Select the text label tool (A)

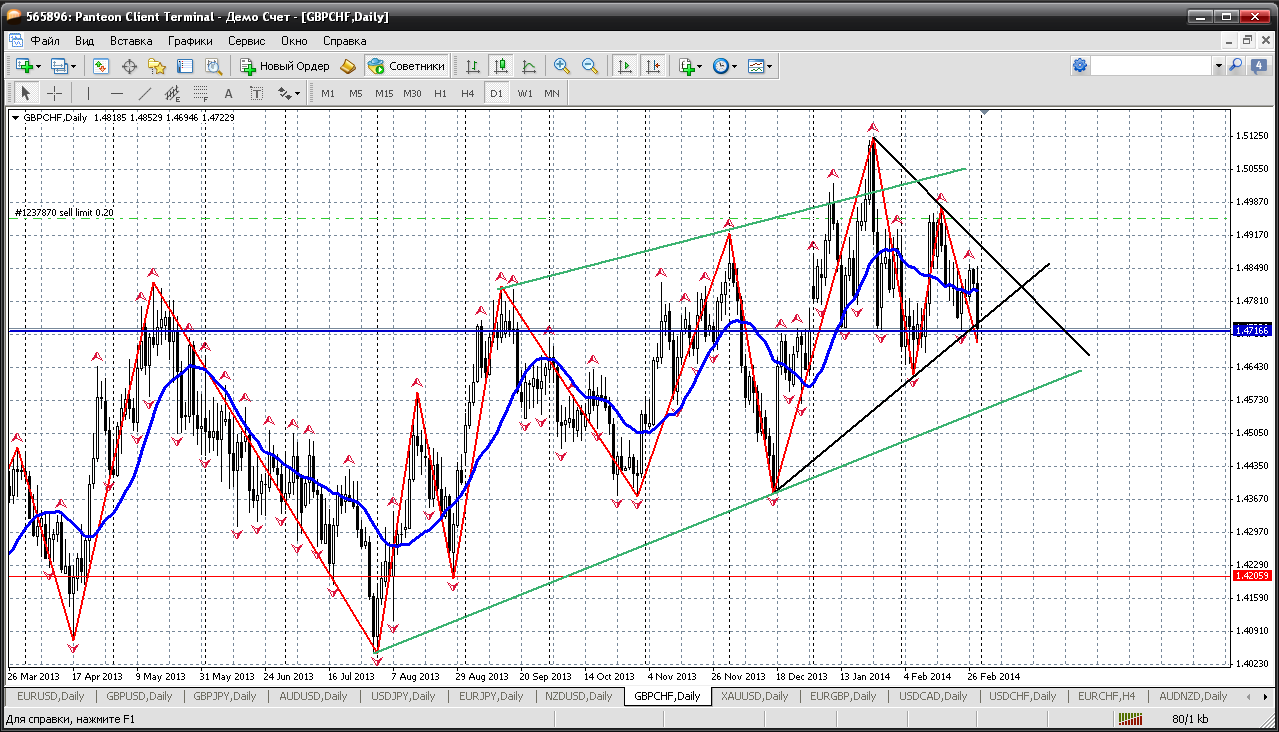click(228, 93)
